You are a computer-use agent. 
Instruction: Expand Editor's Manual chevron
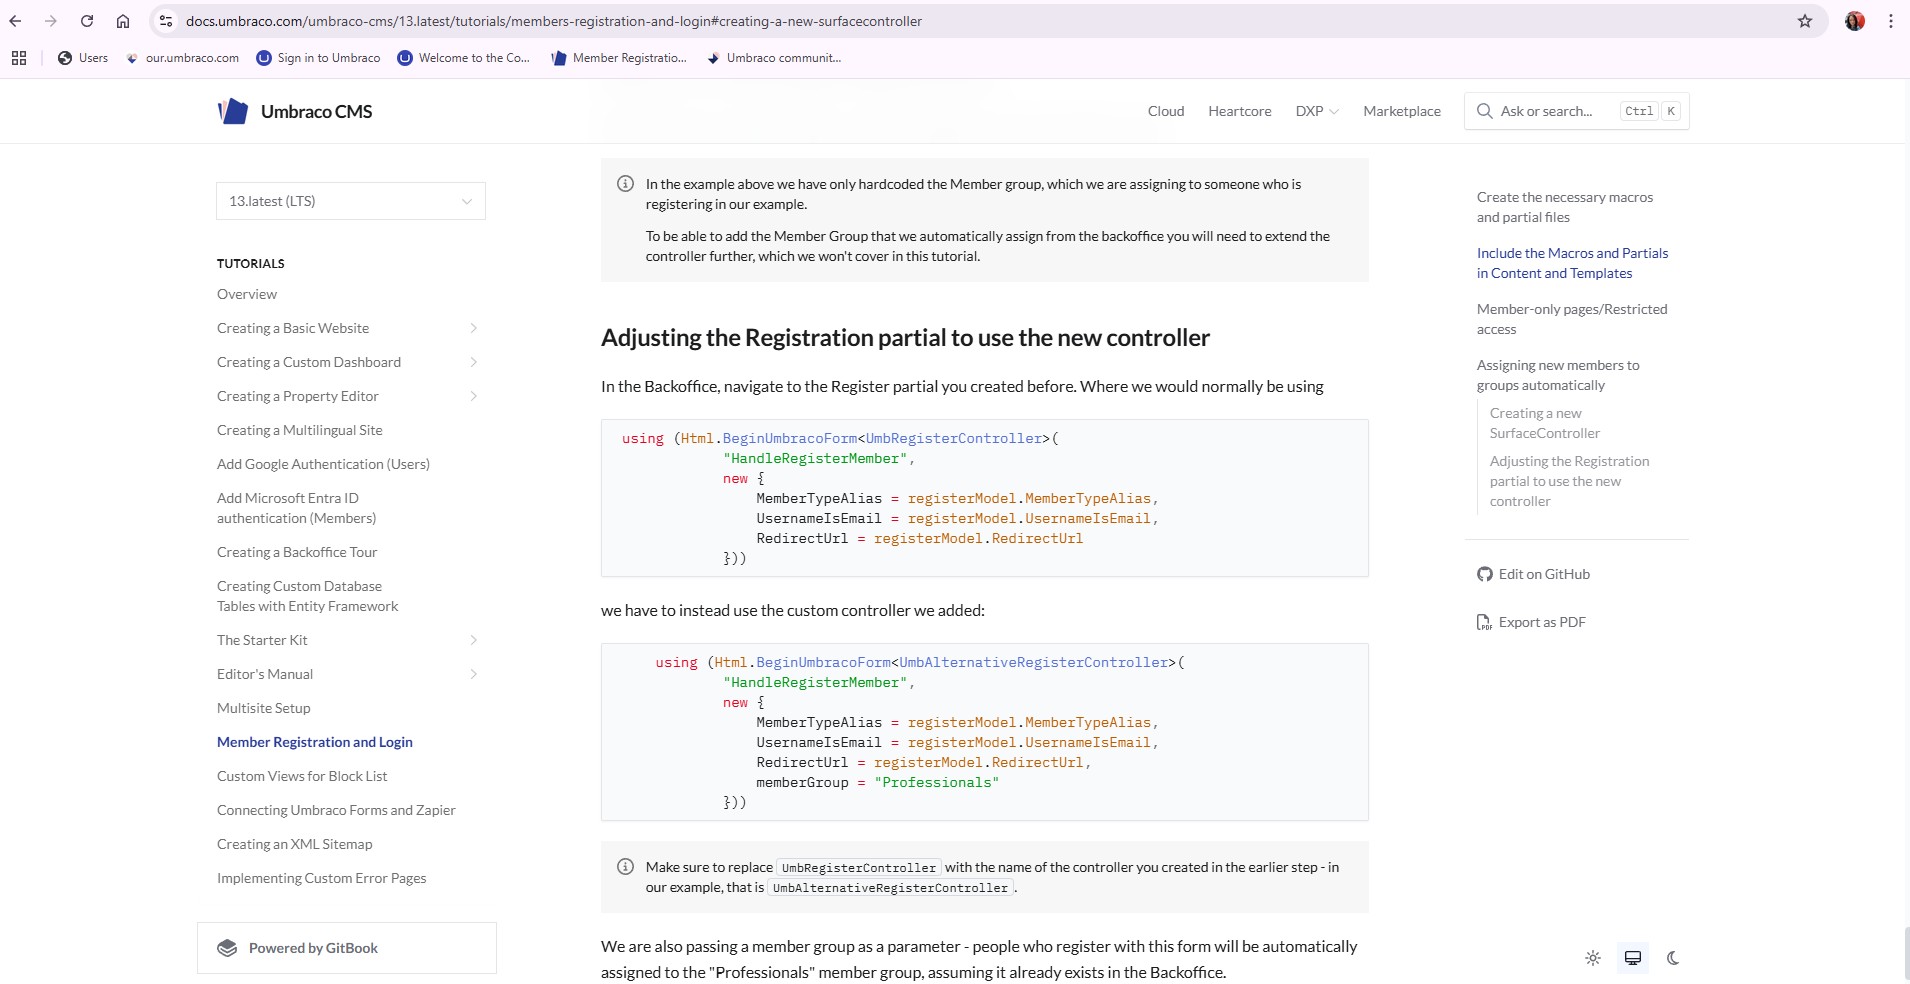(473, 674)
